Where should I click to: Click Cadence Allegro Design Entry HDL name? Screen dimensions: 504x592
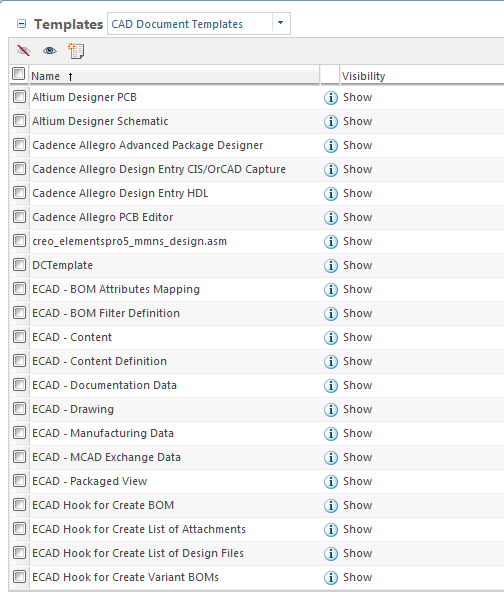[120, 193]
